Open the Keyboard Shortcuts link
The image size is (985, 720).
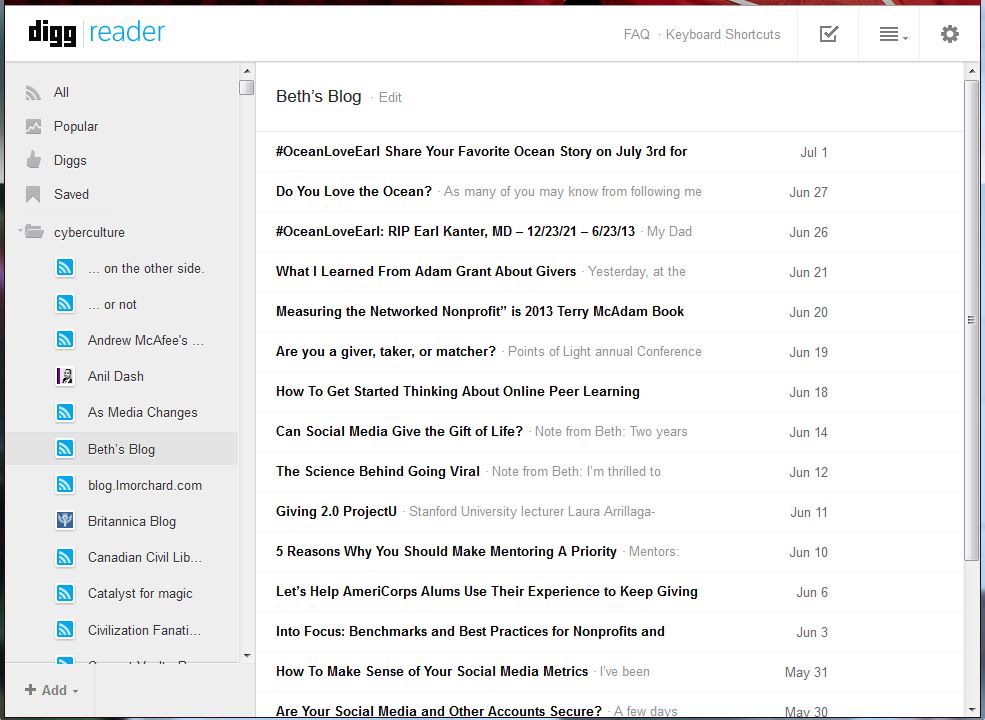click(722, 35)
